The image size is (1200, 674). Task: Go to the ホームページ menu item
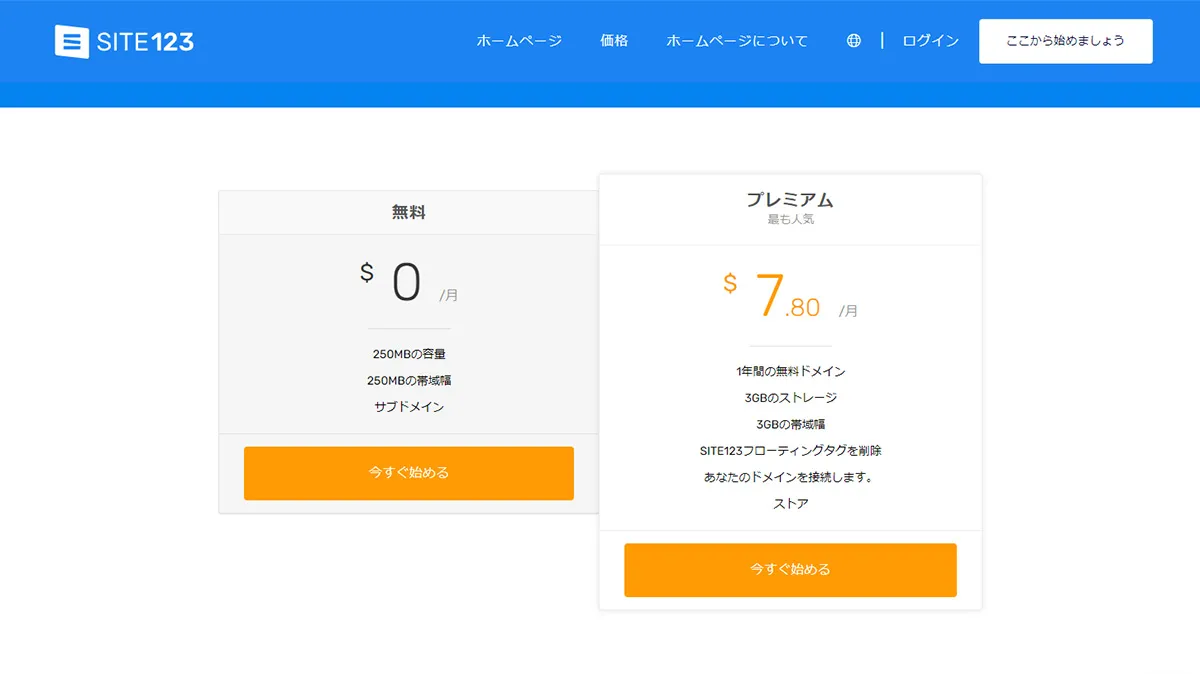[519, 41]
